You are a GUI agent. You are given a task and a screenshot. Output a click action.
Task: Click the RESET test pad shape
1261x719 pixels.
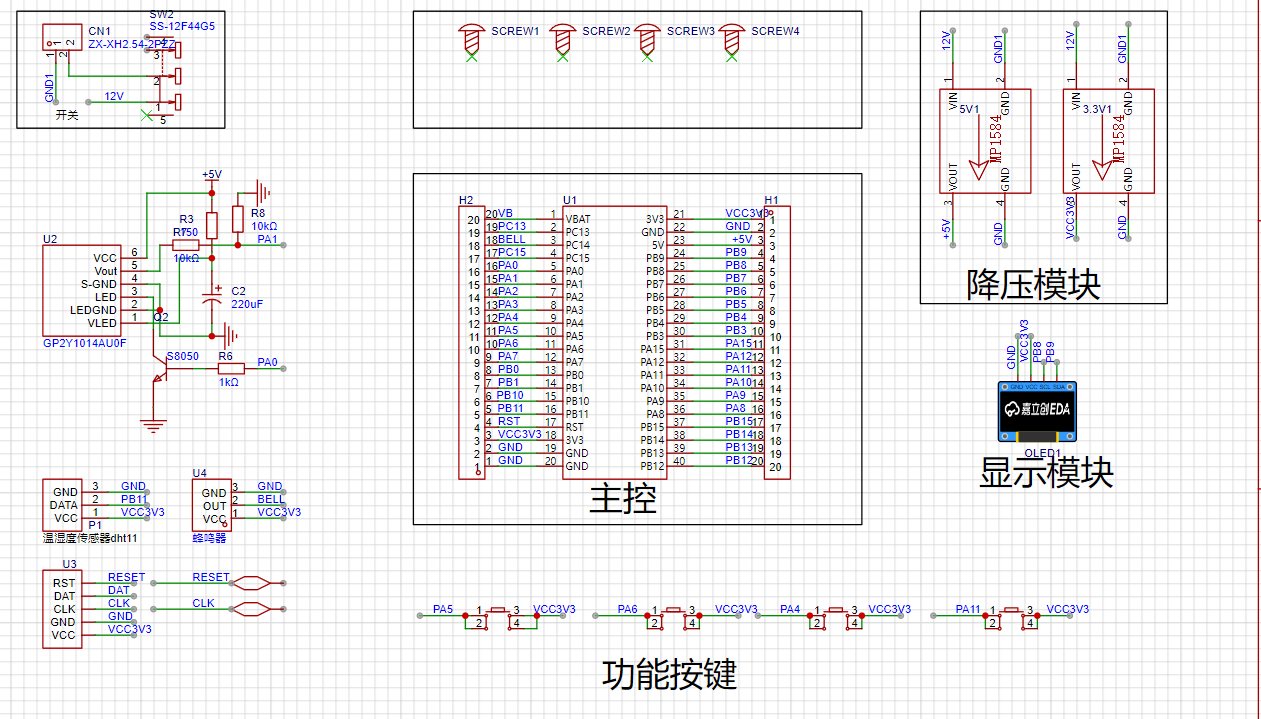250,583
